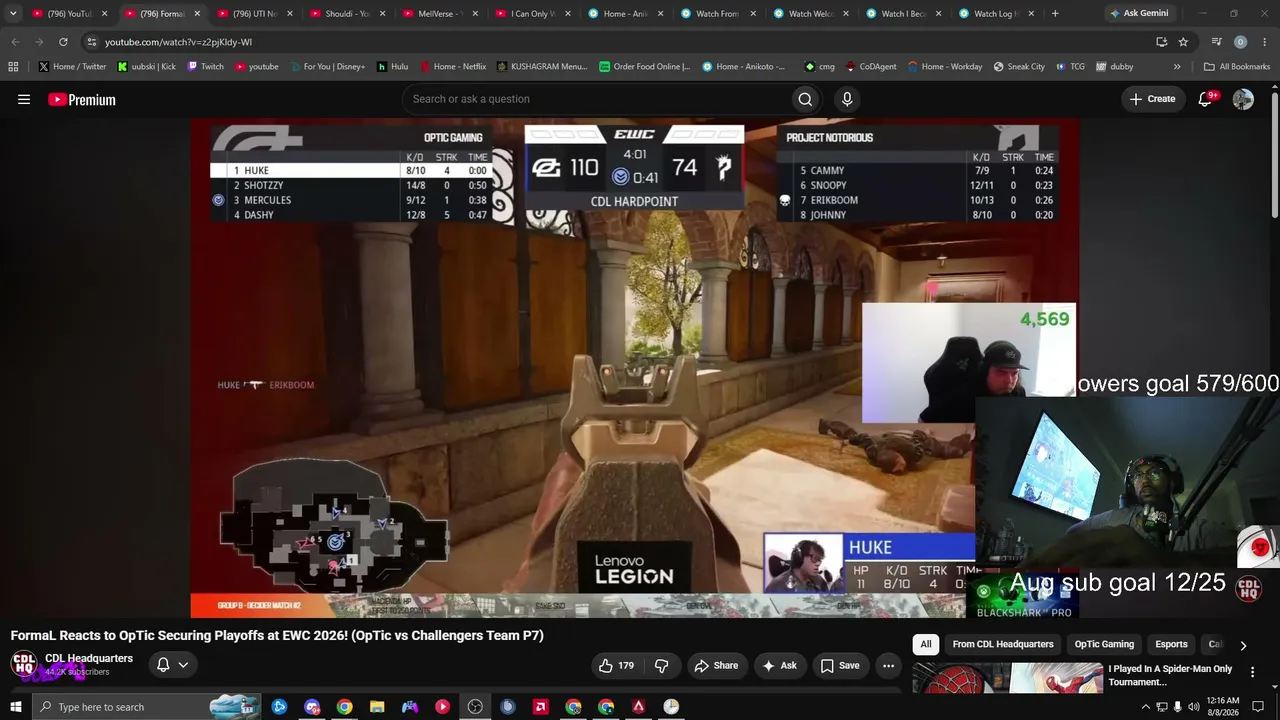Screen dimensions: 1280x720
Task: Like the video with 179 likes
Action: pos(616,665)
